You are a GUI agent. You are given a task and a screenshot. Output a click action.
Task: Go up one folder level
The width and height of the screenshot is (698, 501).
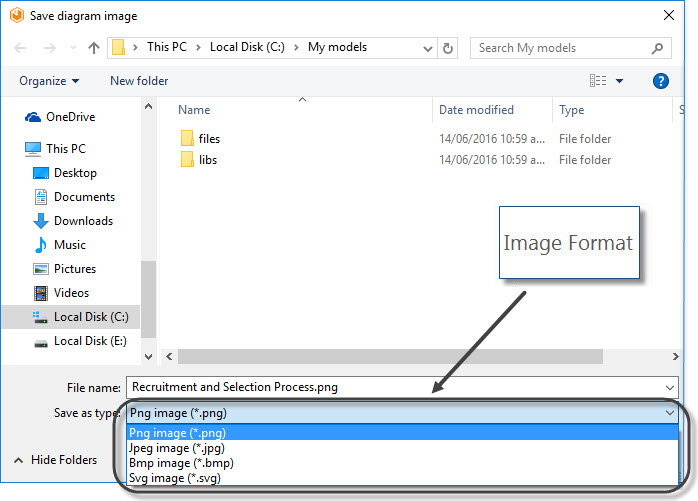coord(94,48)
